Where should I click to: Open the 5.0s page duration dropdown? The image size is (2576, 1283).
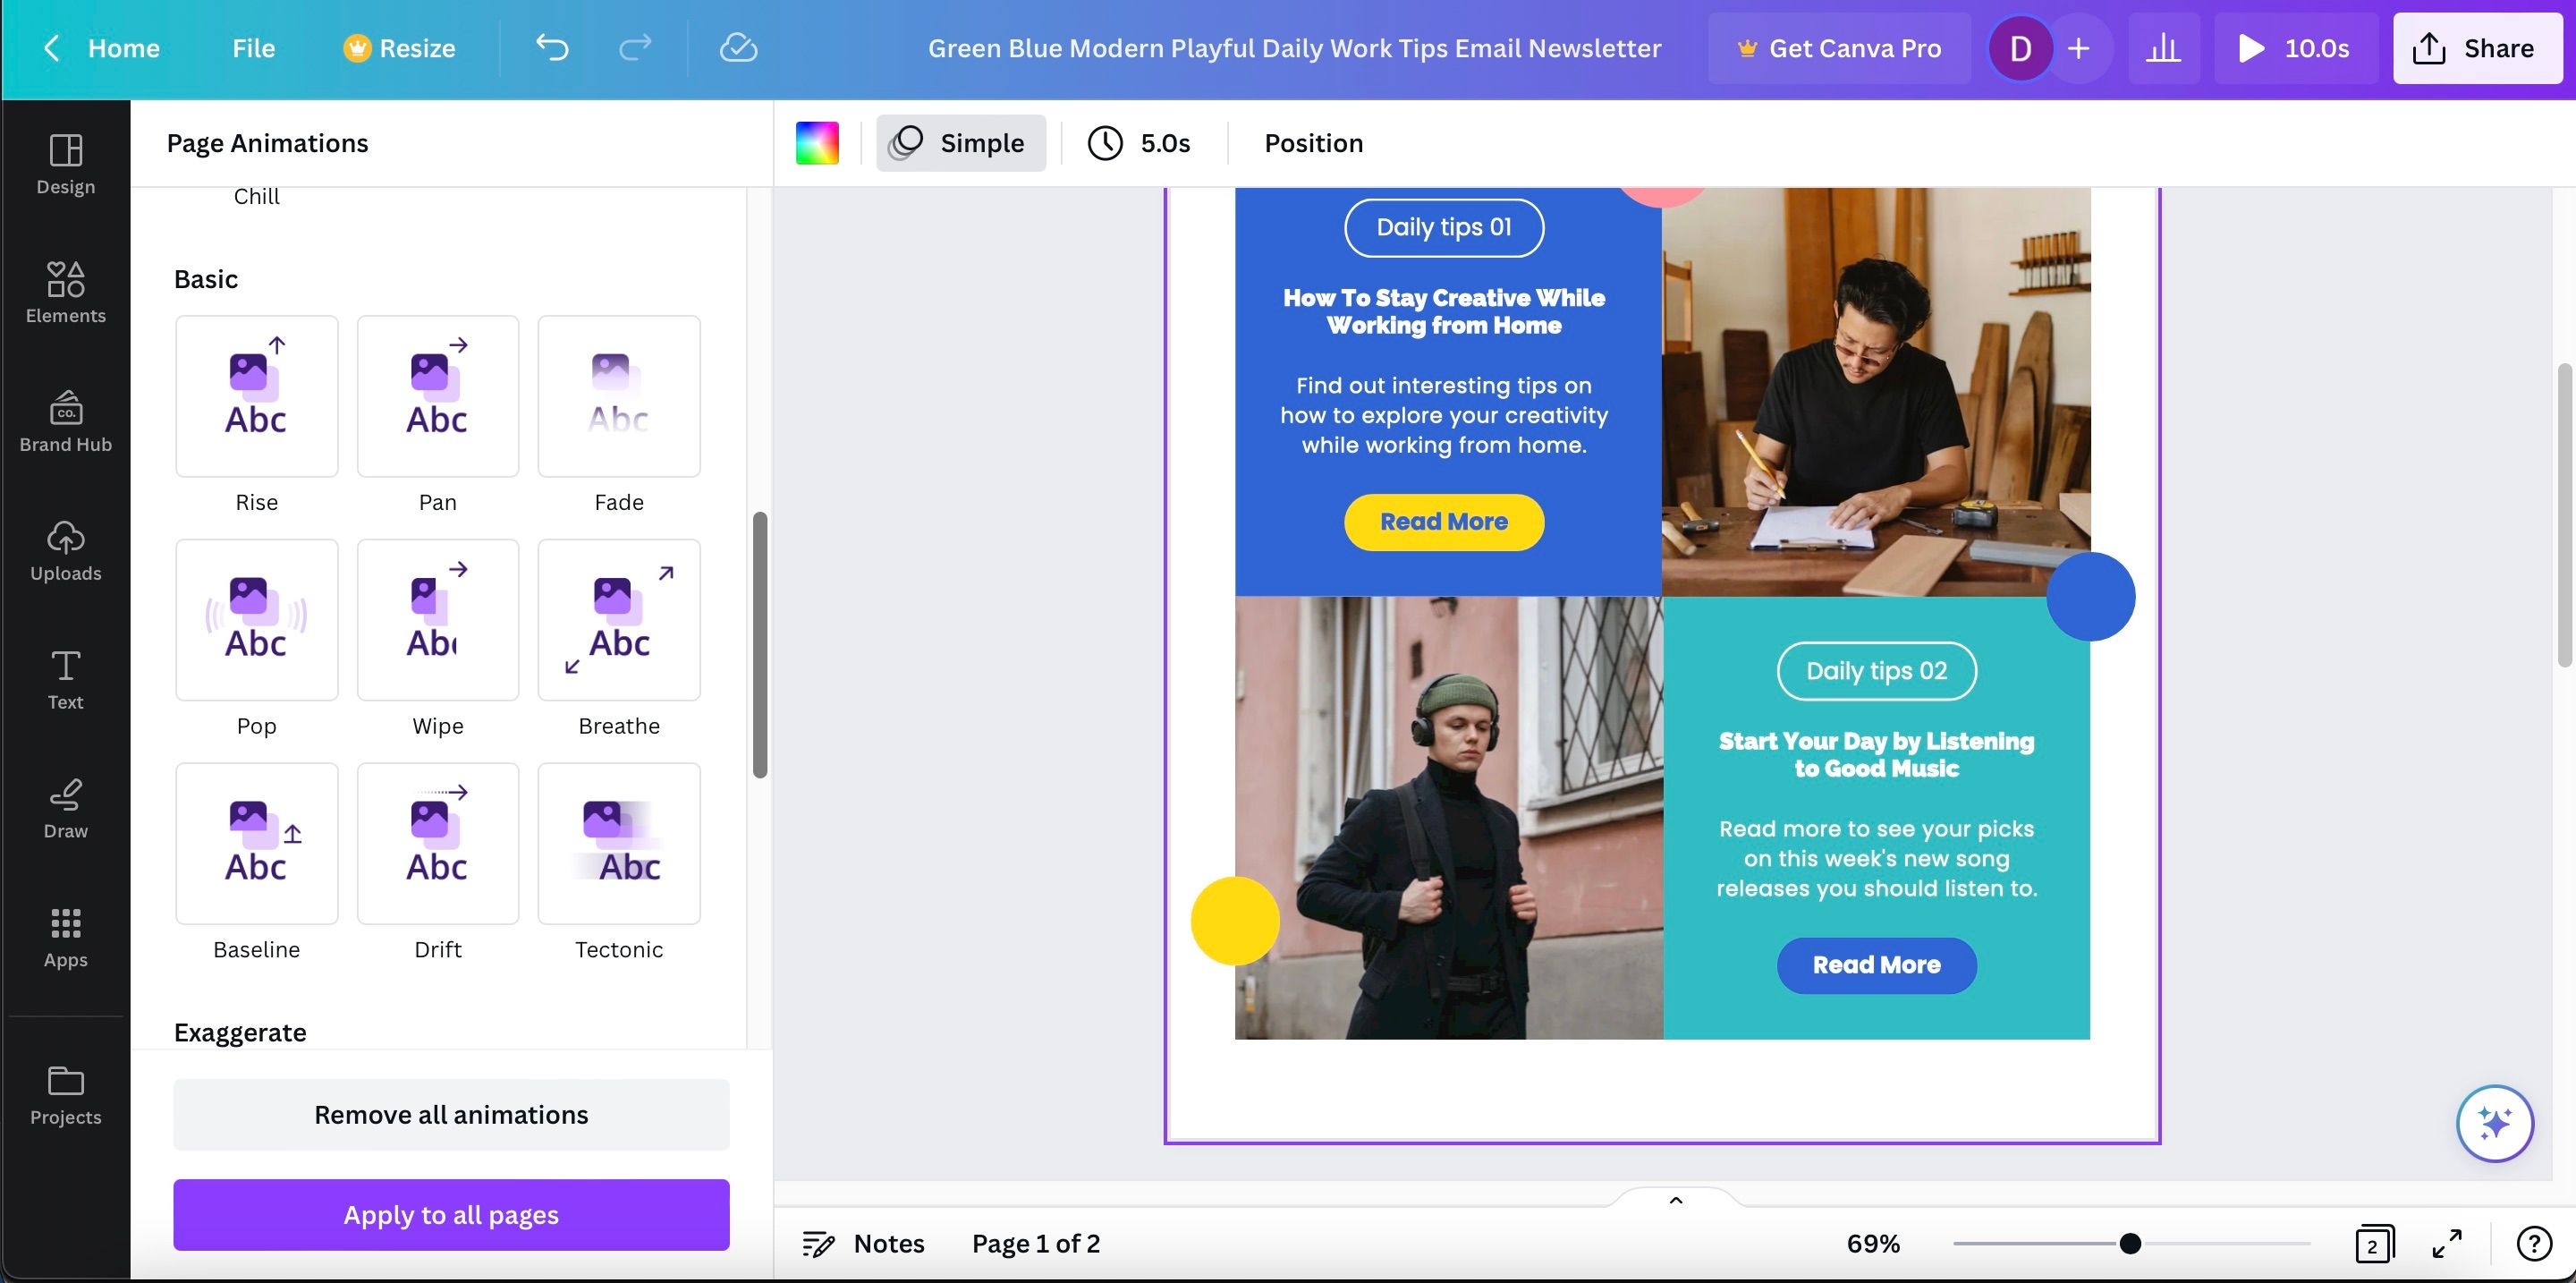[1139, 143]
